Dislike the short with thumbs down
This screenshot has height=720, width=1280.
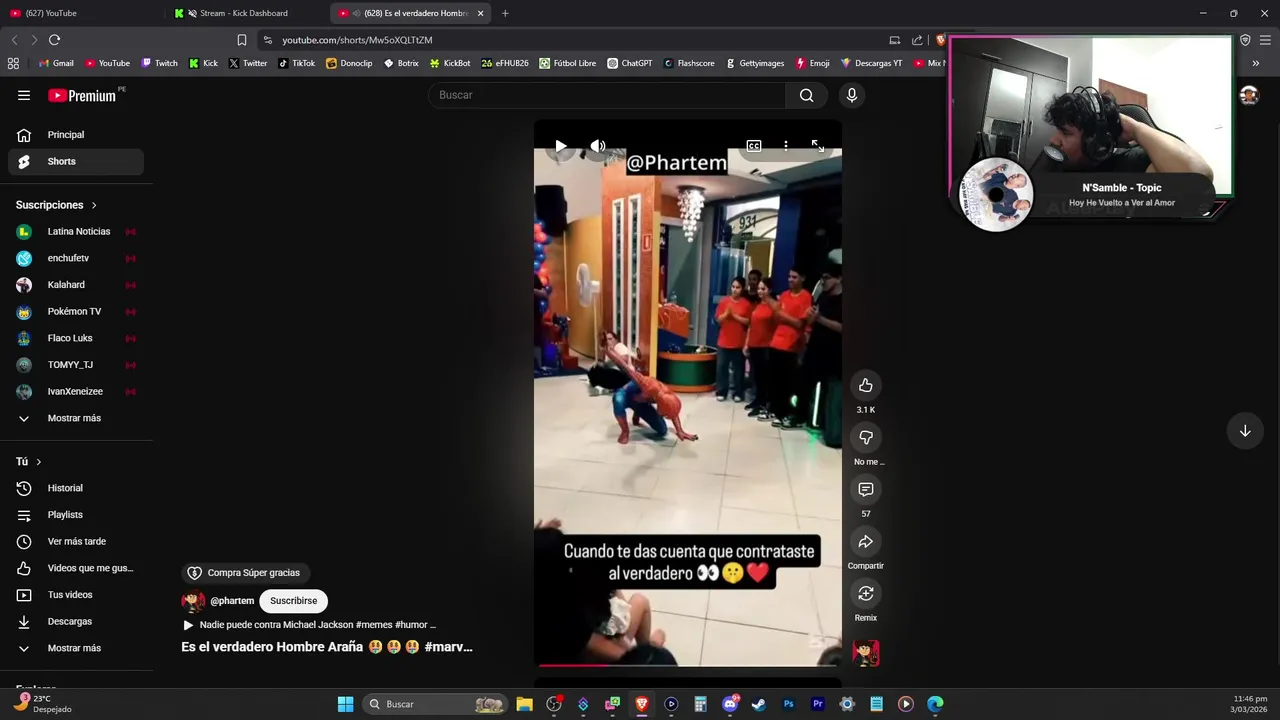point(866,438)
